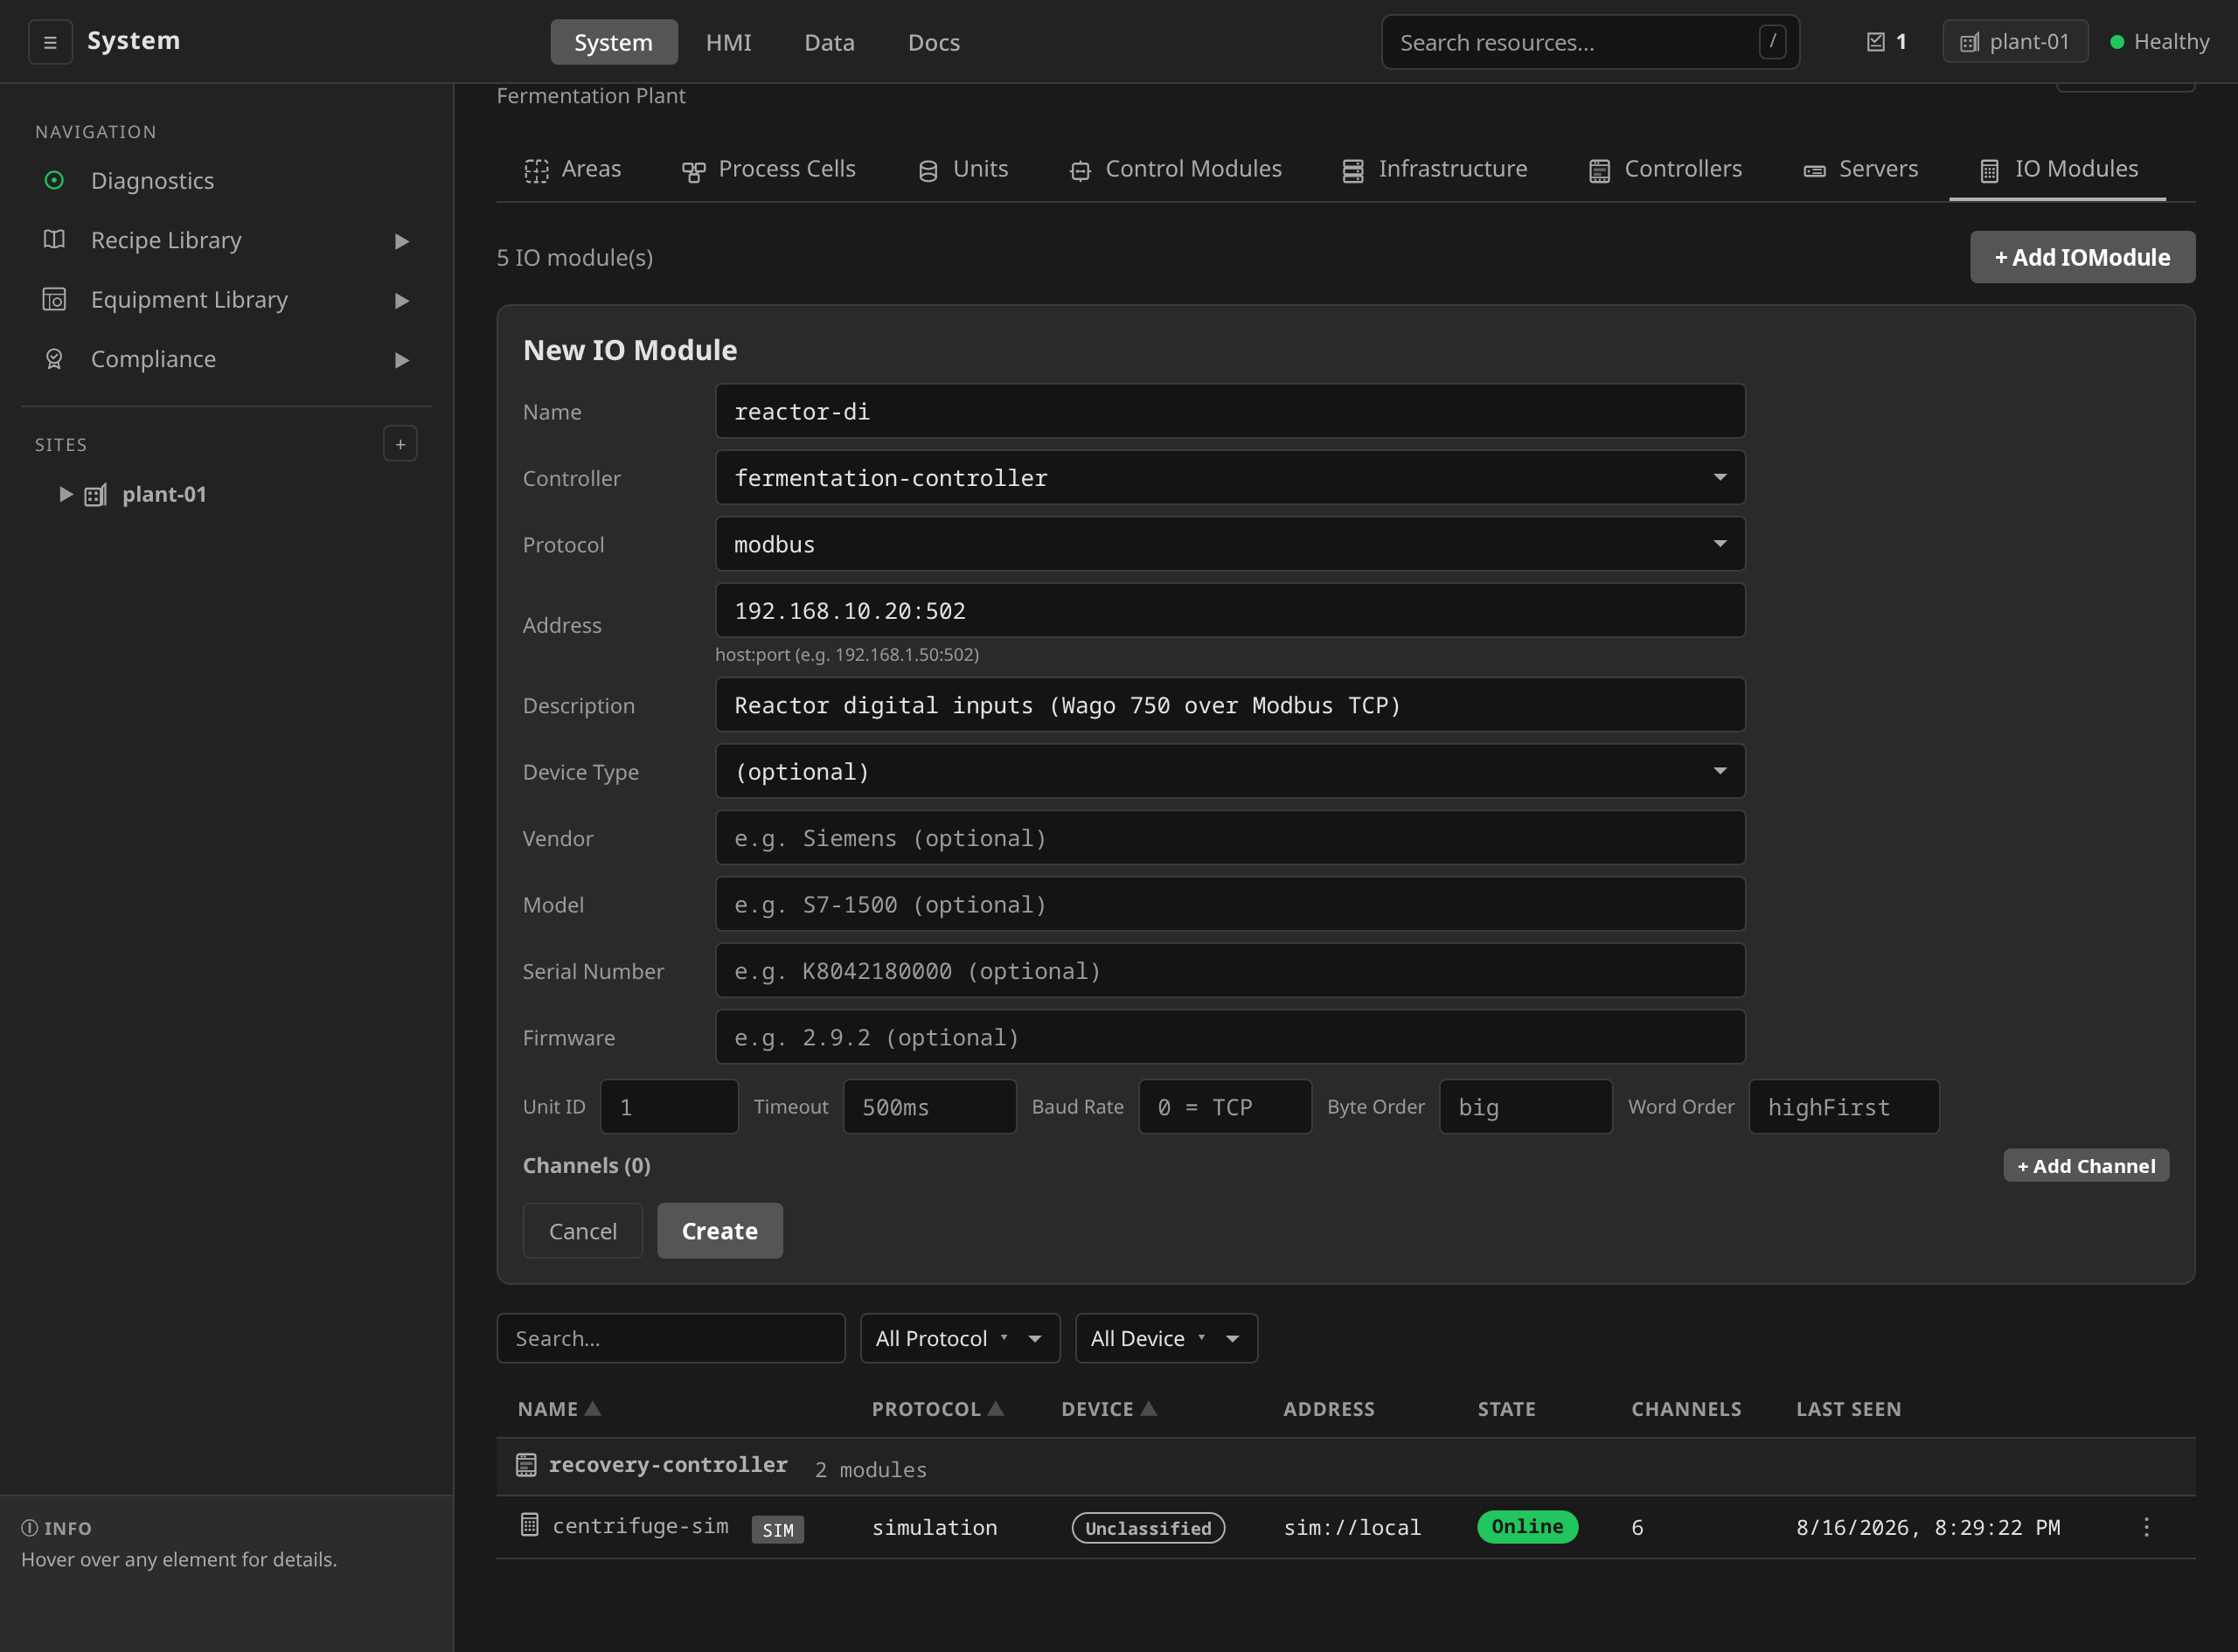Click the Description field
This screenshot has width=2238, height=1652.
tap(1230, 705)
